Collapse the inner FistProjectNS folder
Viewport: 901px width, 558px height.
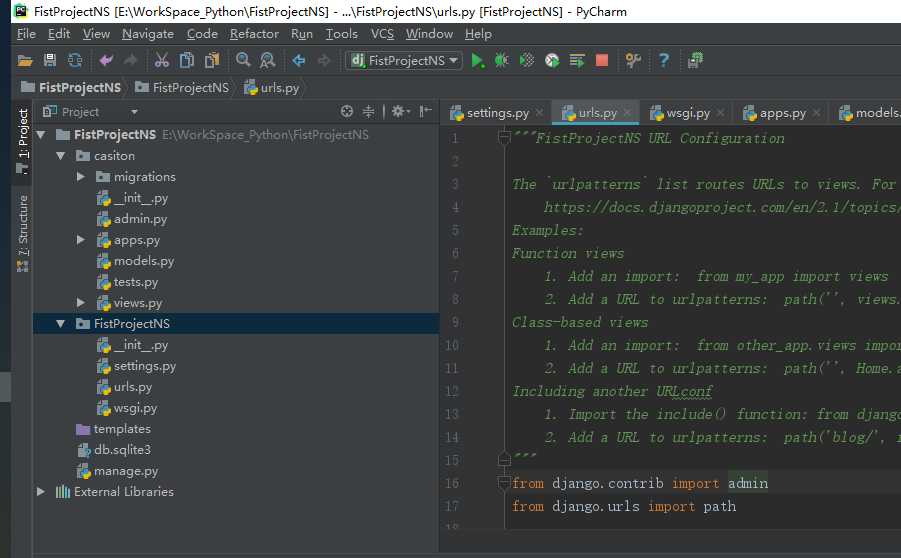60,324
